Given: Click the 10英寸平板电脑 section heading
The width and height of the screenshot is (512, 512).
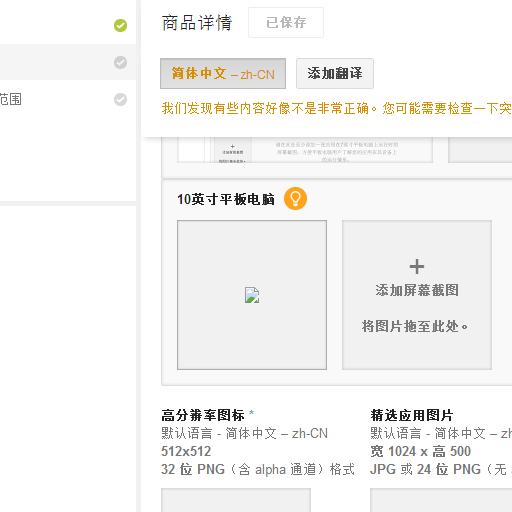Looking at the screenshot, I should pyautogui.click(x=226, y=199).
